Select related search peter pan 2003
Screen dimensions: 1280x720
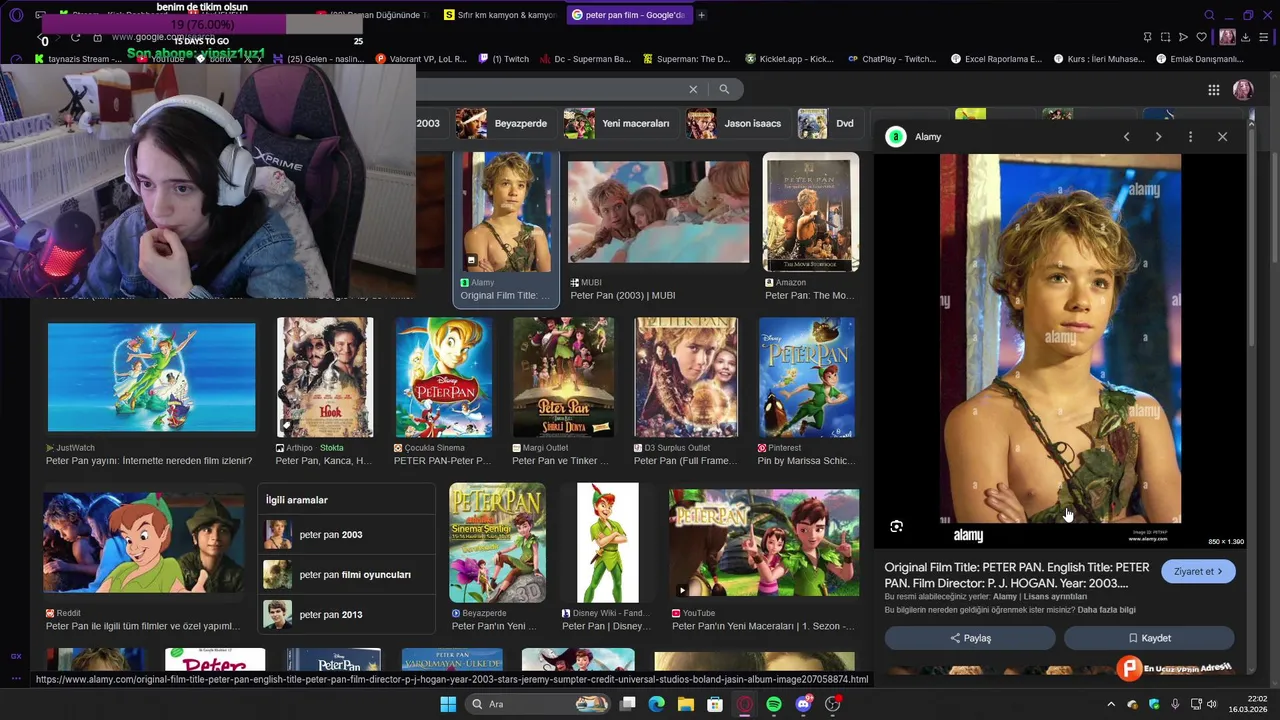click(x=346, y=535)
